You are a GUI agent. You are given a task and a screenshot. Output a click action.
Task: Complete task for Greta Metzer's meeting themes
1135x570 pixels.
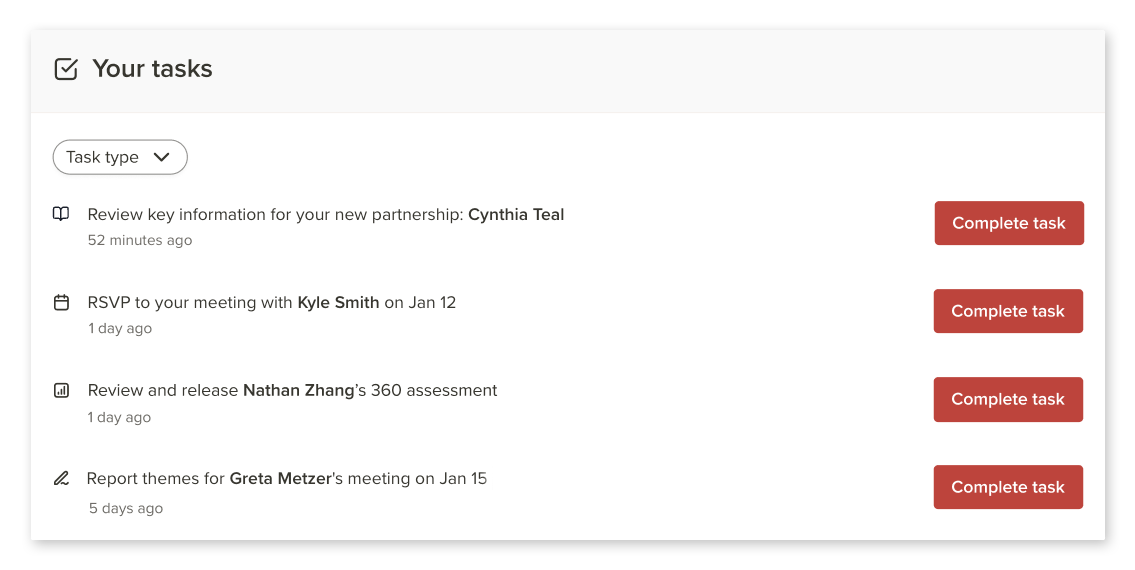[1008, 487]
